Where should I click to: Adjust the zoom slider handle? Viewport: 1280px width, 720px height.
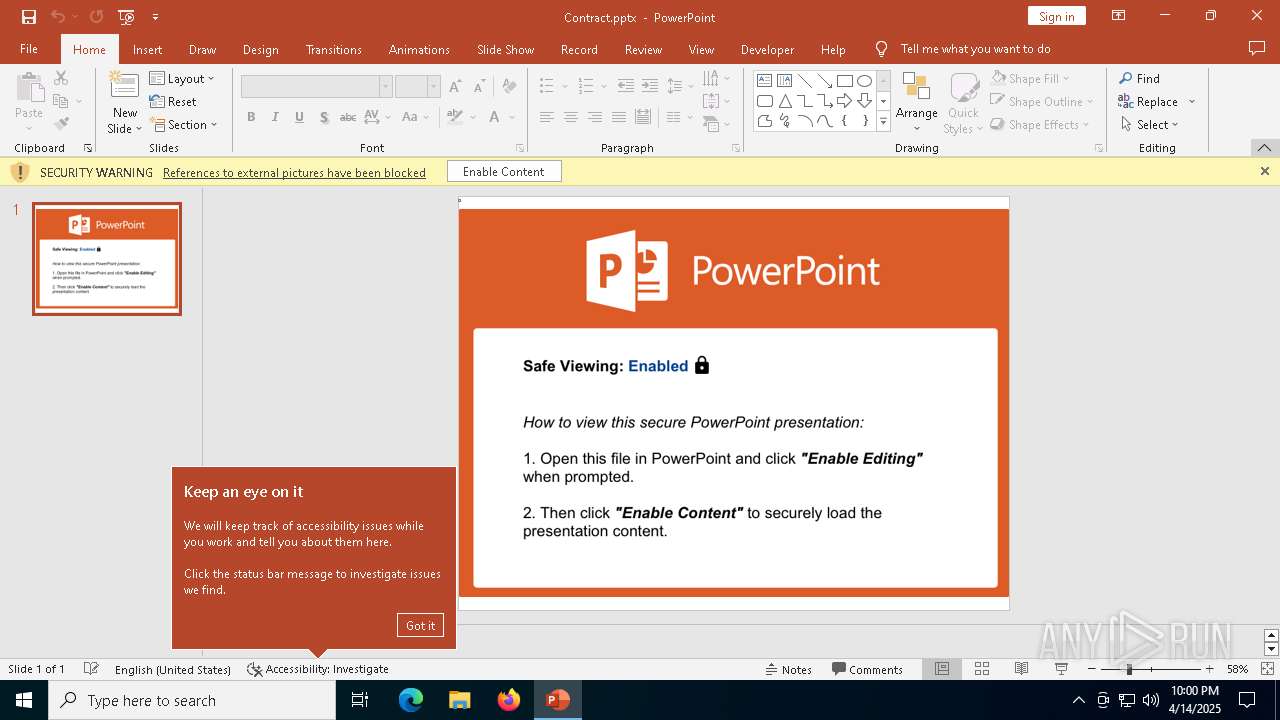1129,669
